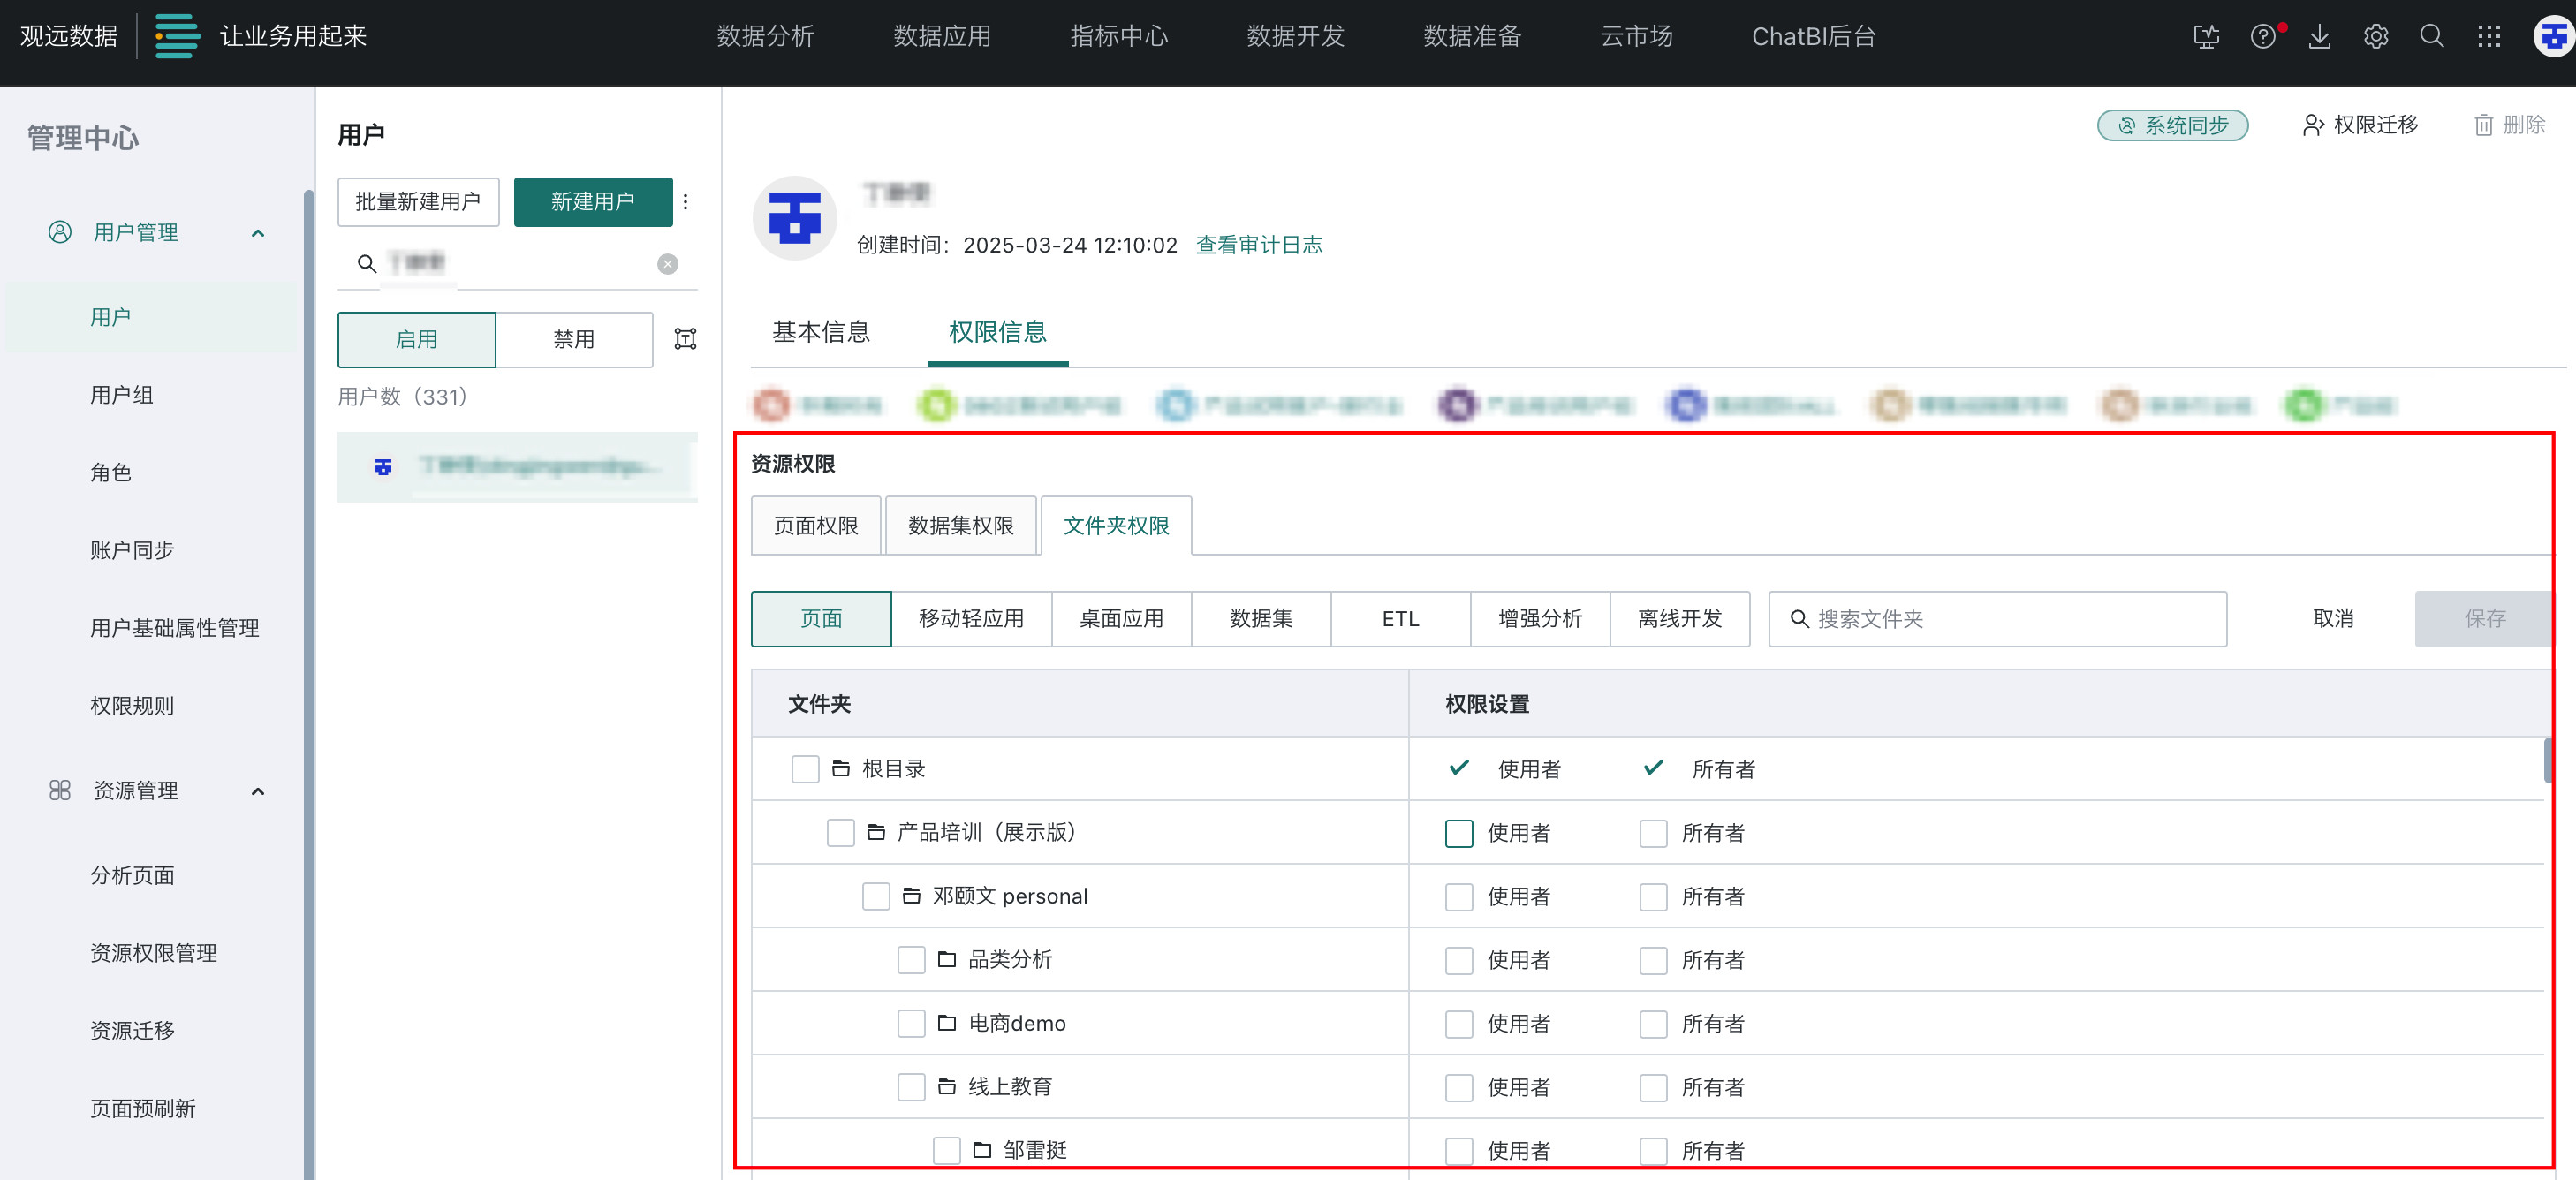Open the download icon in top bar
The image size is (2576, 1180).
2319,37
